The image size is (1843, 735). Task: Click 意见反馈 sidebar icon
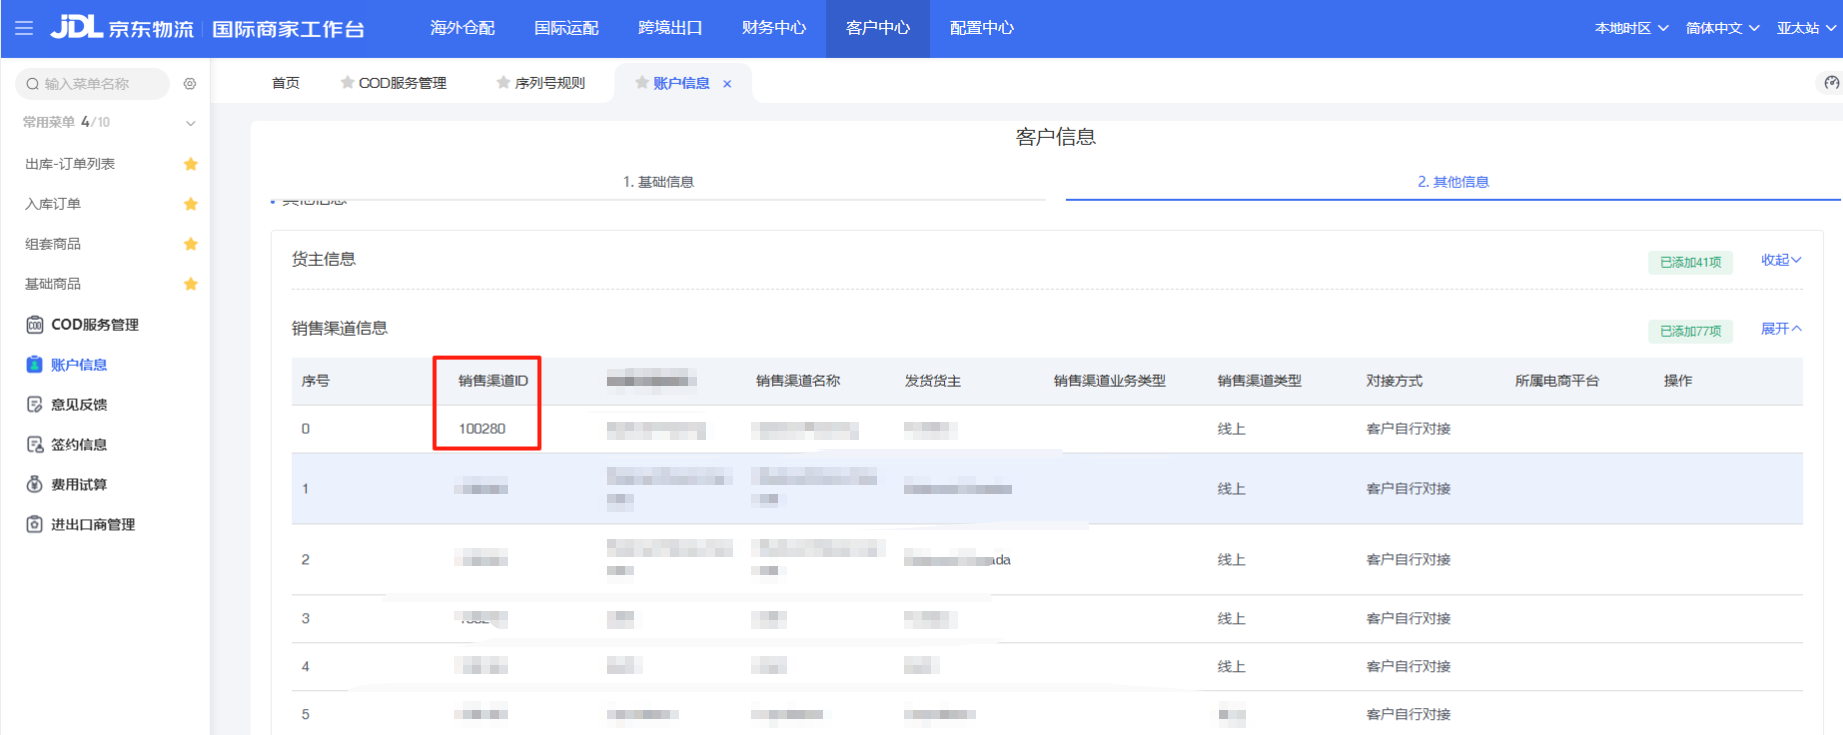tap(35, 405)
